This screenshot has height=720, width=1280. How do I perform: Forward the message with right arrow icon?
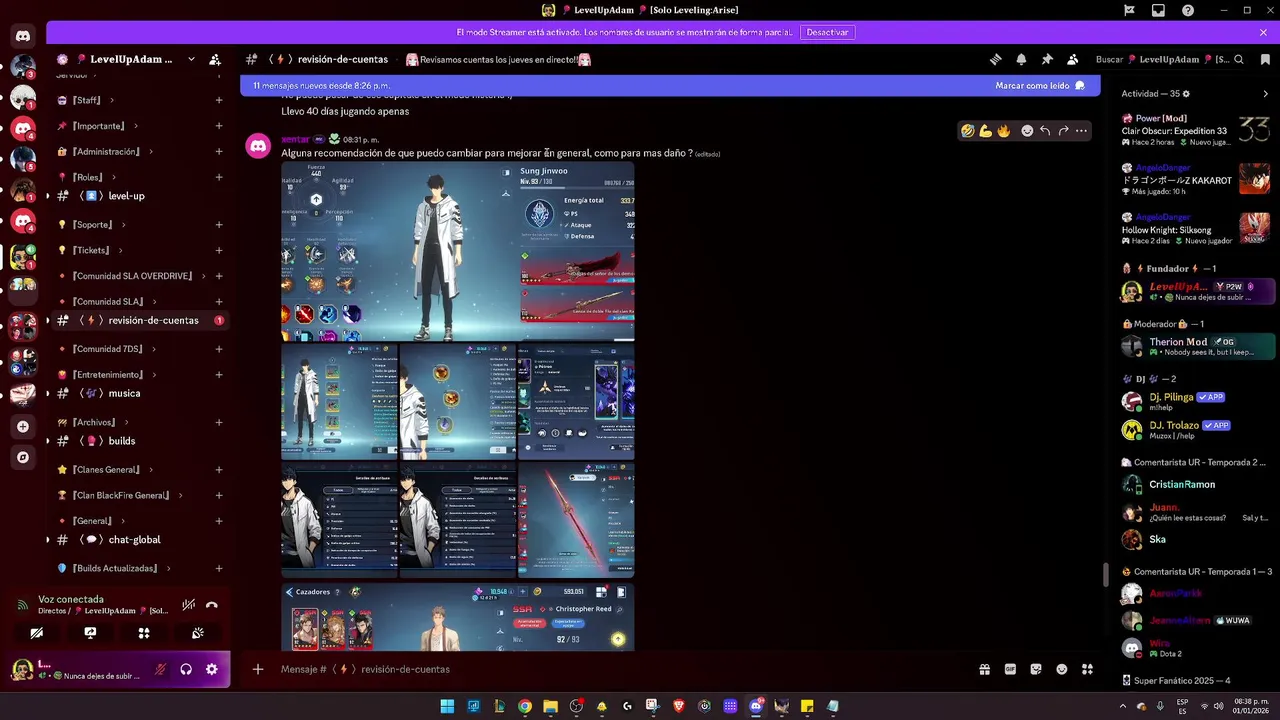[x=1063, y=131]
